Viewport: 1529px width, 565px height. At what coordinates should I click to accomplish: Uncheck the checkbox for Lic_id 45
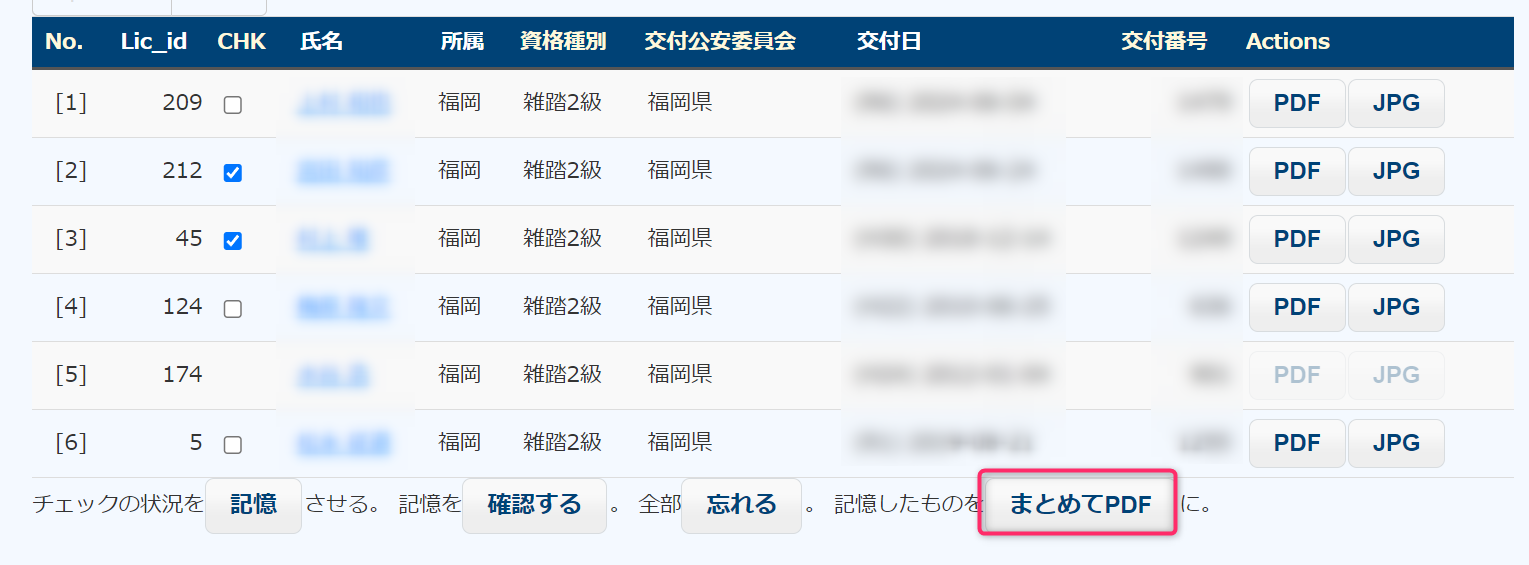click(x=233, y=241)
